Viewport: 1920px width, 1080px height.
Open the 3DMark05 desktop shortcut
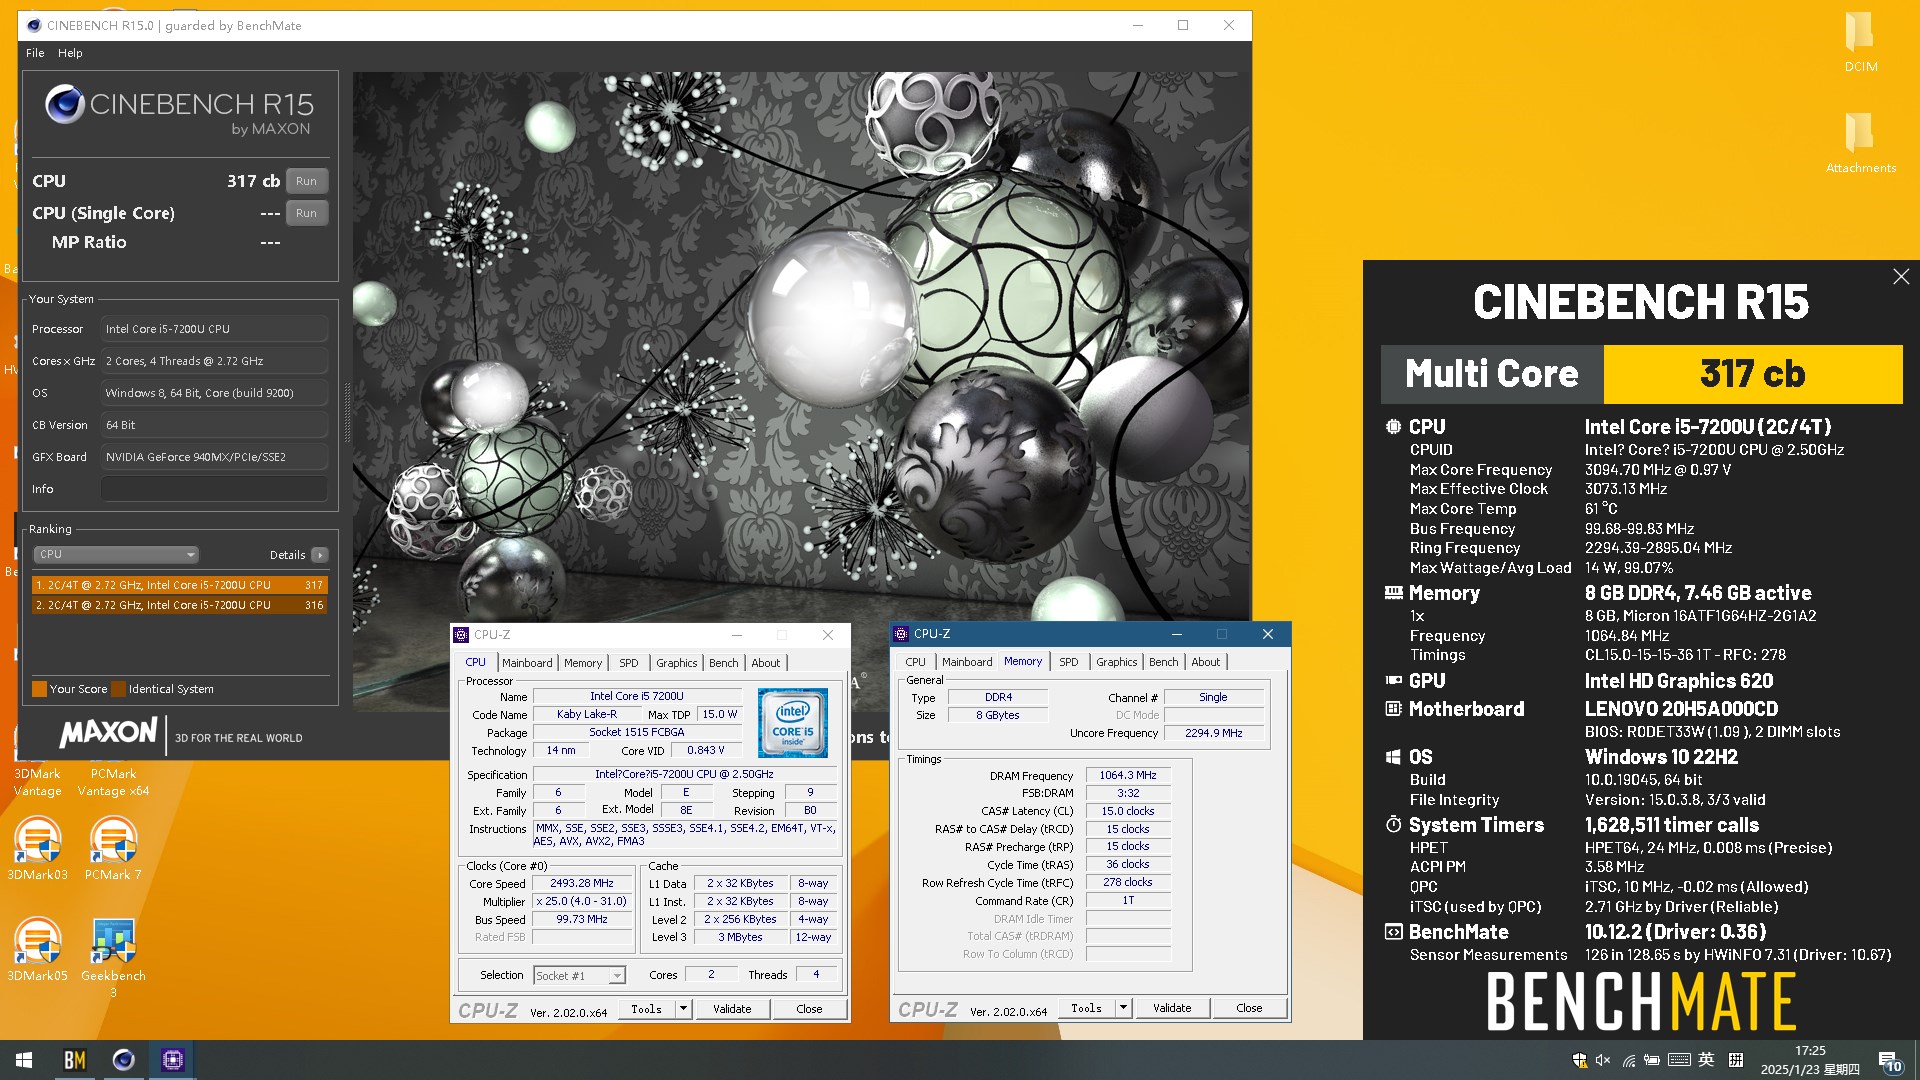(x=38, y=950)
